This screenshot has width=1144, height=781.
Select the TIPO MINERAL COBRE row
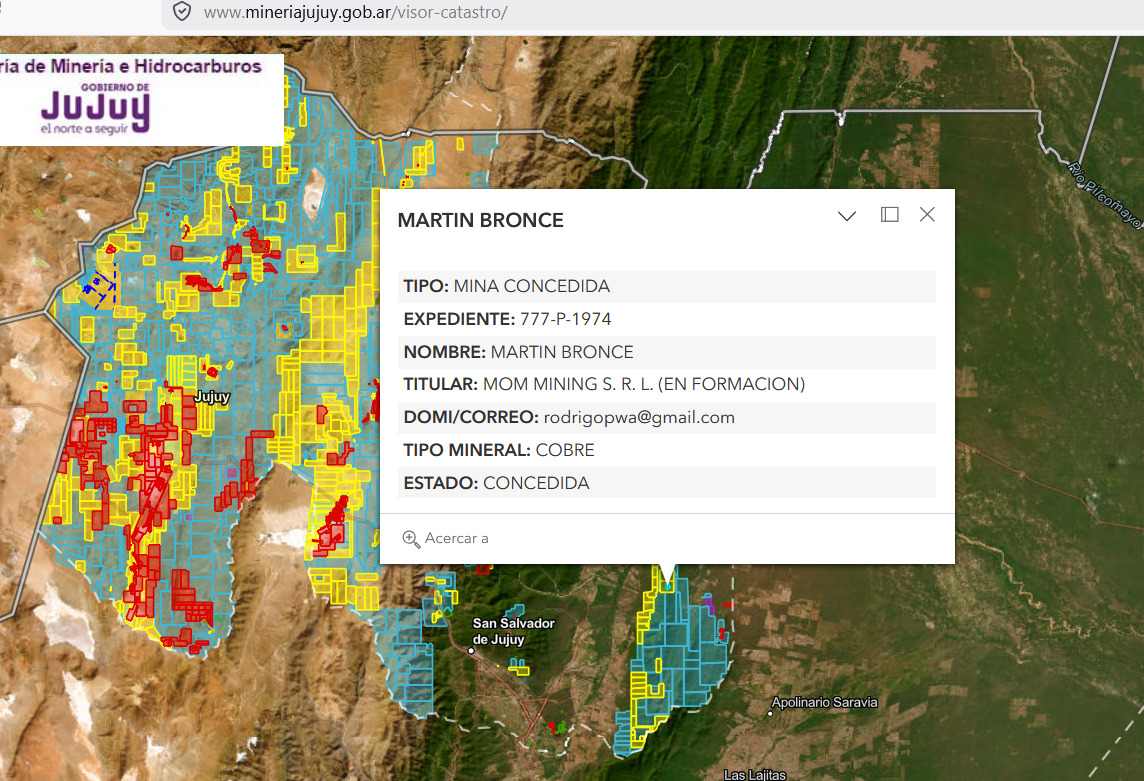[666, 451]
